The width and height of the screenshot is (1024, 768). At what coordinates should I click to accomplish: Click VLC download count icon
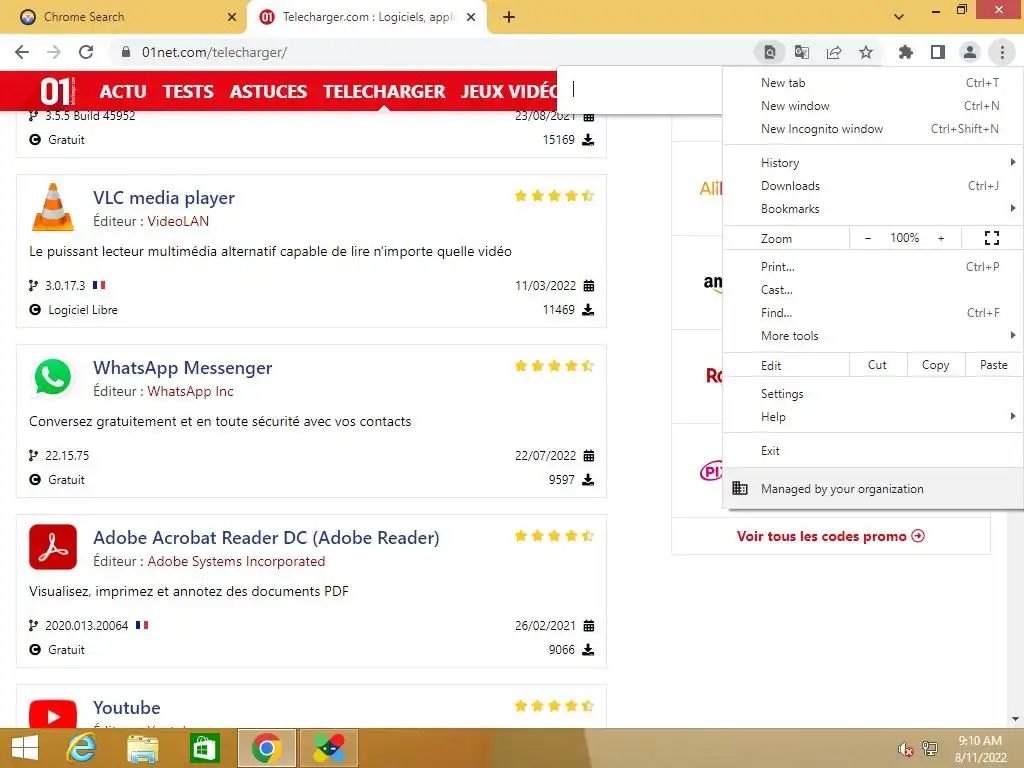[588, 310]
